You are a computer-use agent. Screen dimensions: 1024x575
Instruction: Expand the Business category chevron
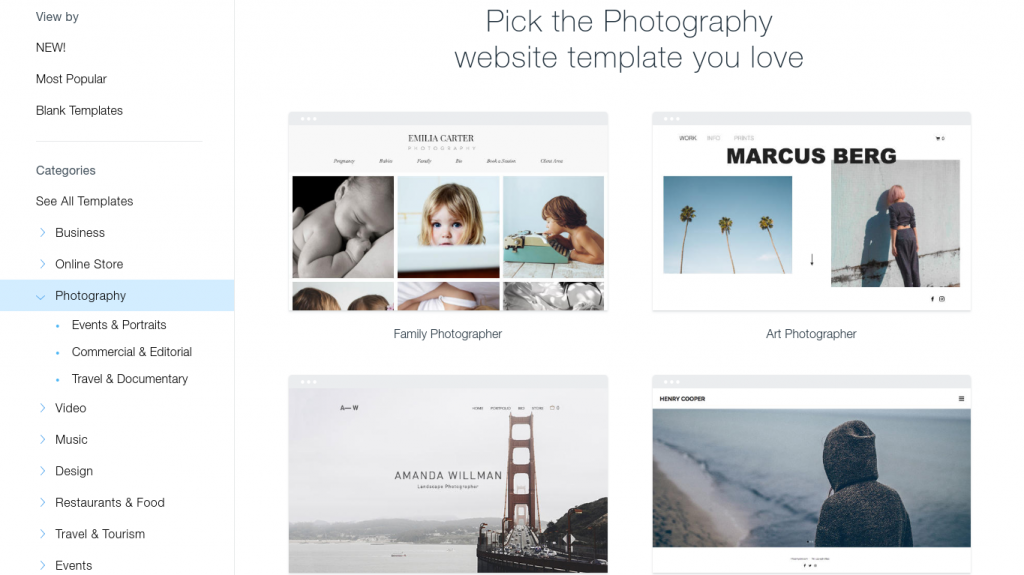[x=42, y=233]
